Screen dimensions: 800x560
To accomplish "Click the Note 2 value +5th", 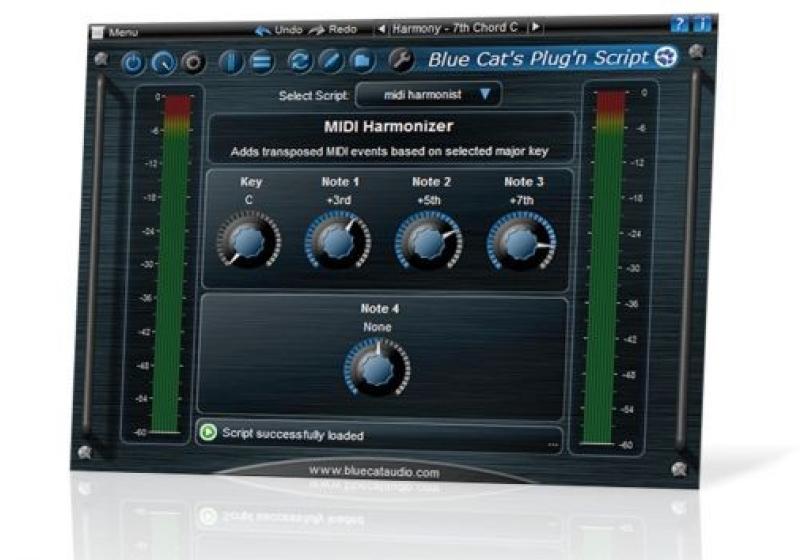I will (429, 200).
